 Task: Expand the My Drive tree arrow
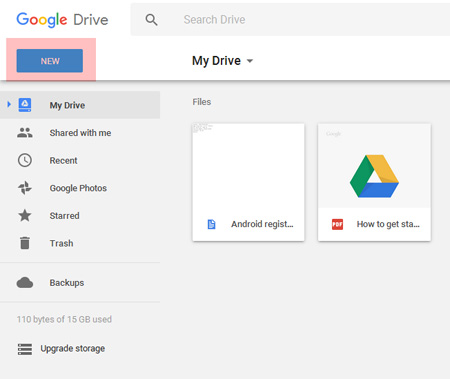click(x=9, y=105)
